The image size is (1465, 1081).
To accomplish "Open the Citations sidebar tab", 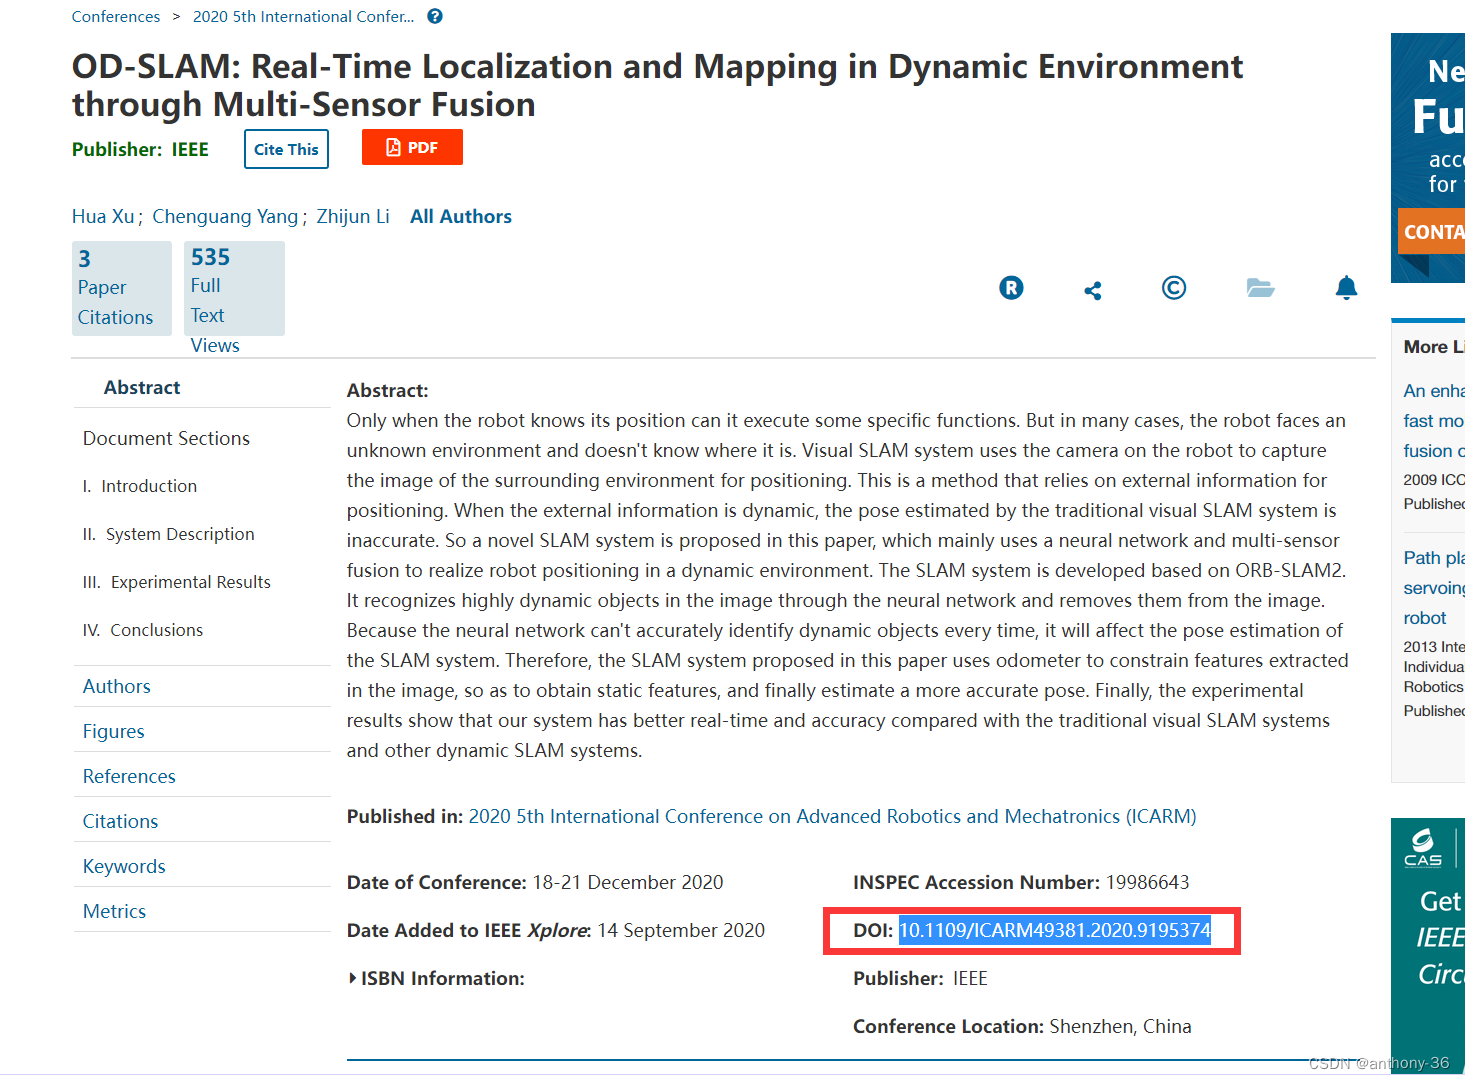I will tap(120, 821).
